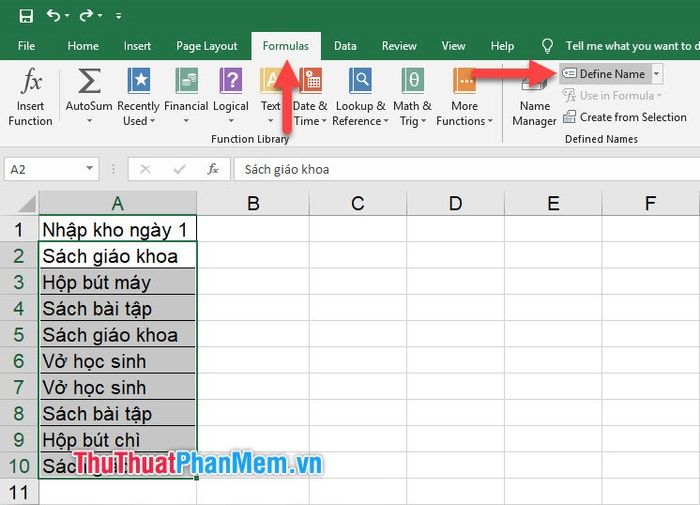Click the Name Box showing A2
Screen dimensions: 700x505
click(45, 170)
